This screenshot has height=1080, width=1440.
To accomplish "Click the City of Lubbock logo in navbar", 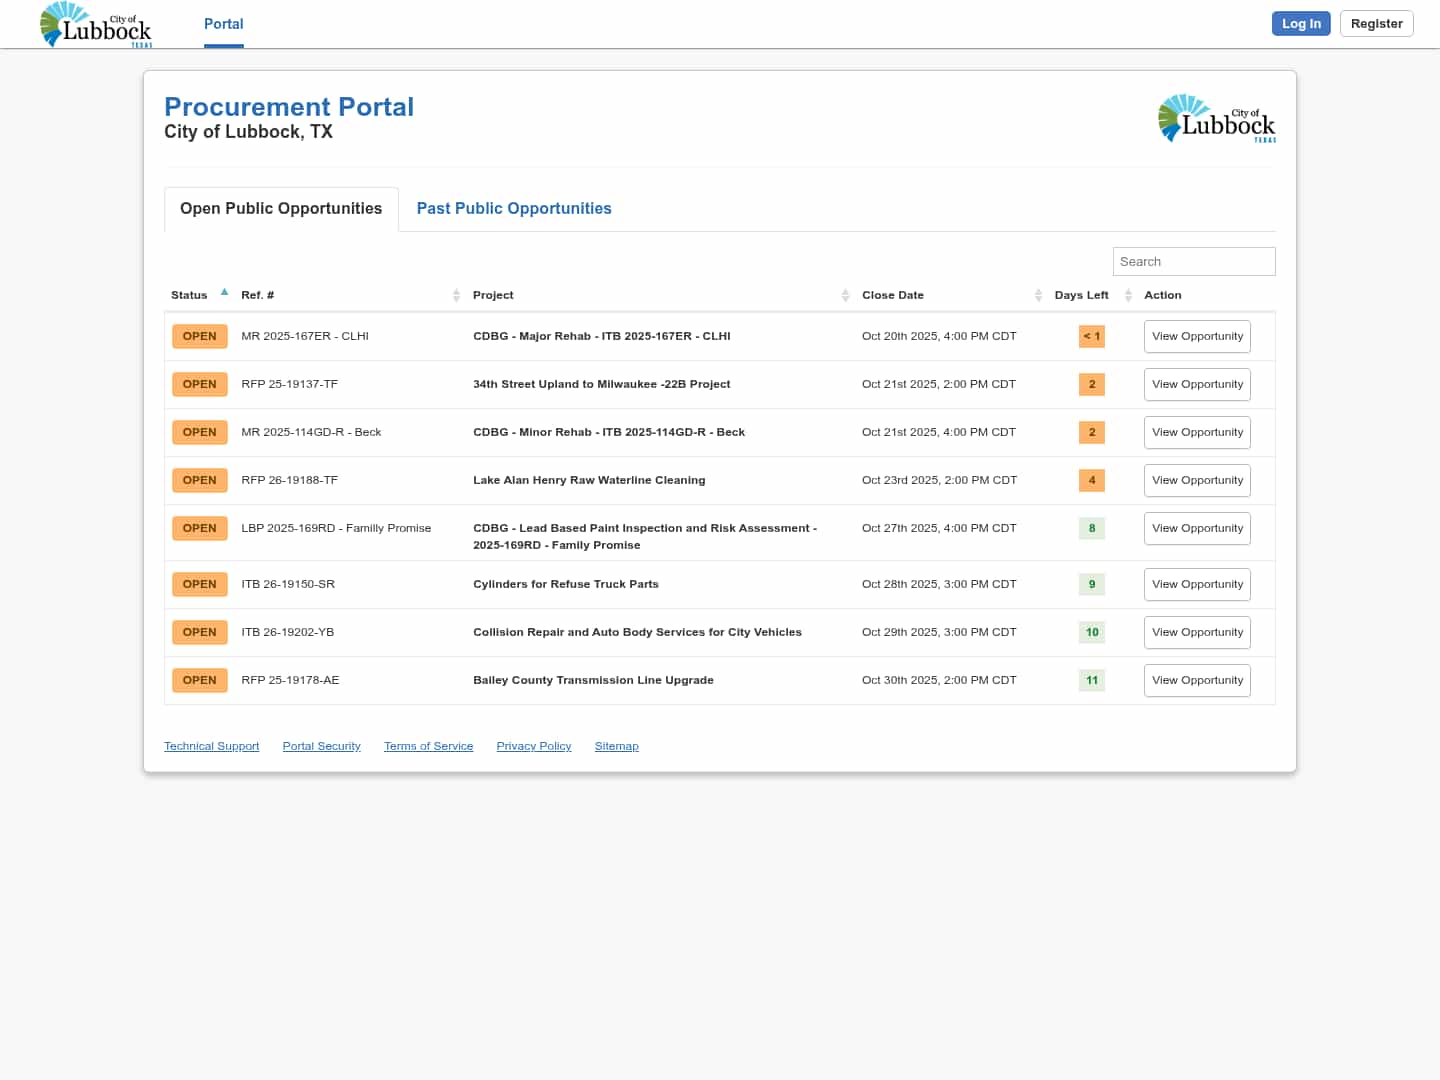I will 96,24.
